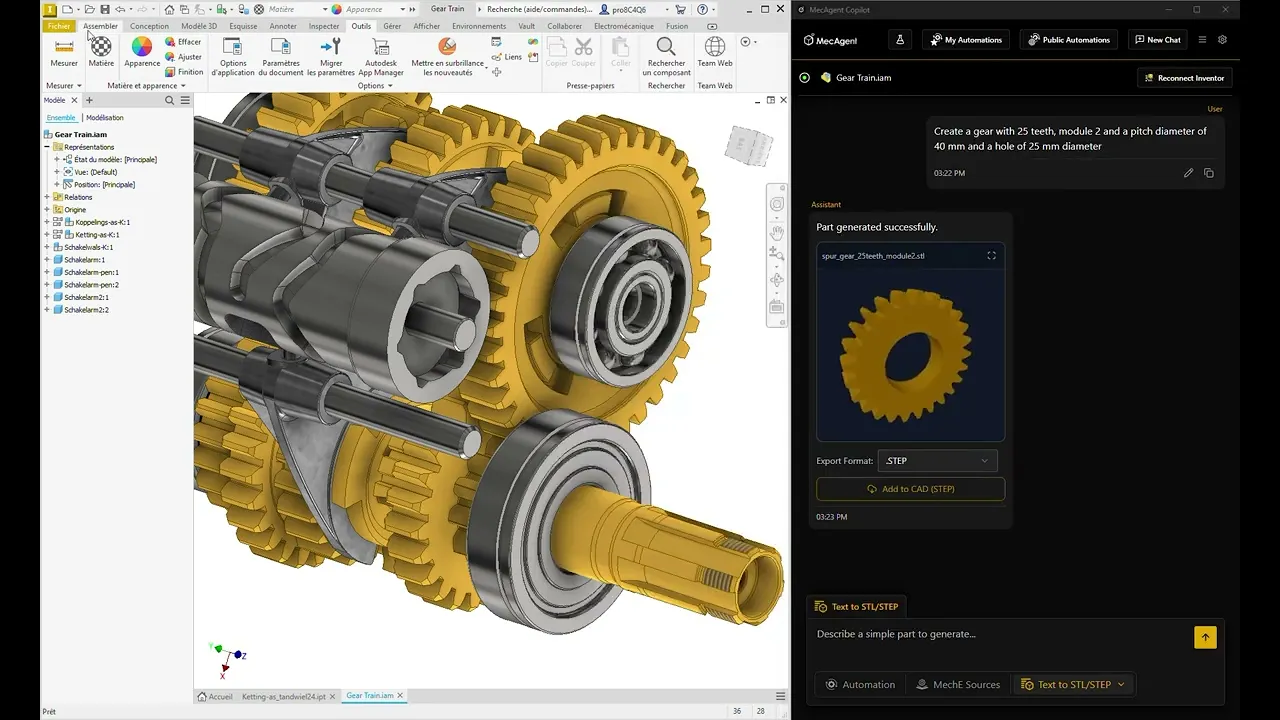Viewport: 1280px width, 720px height.
Task: Click the Ajuster appearance tool
Action: 183,57
